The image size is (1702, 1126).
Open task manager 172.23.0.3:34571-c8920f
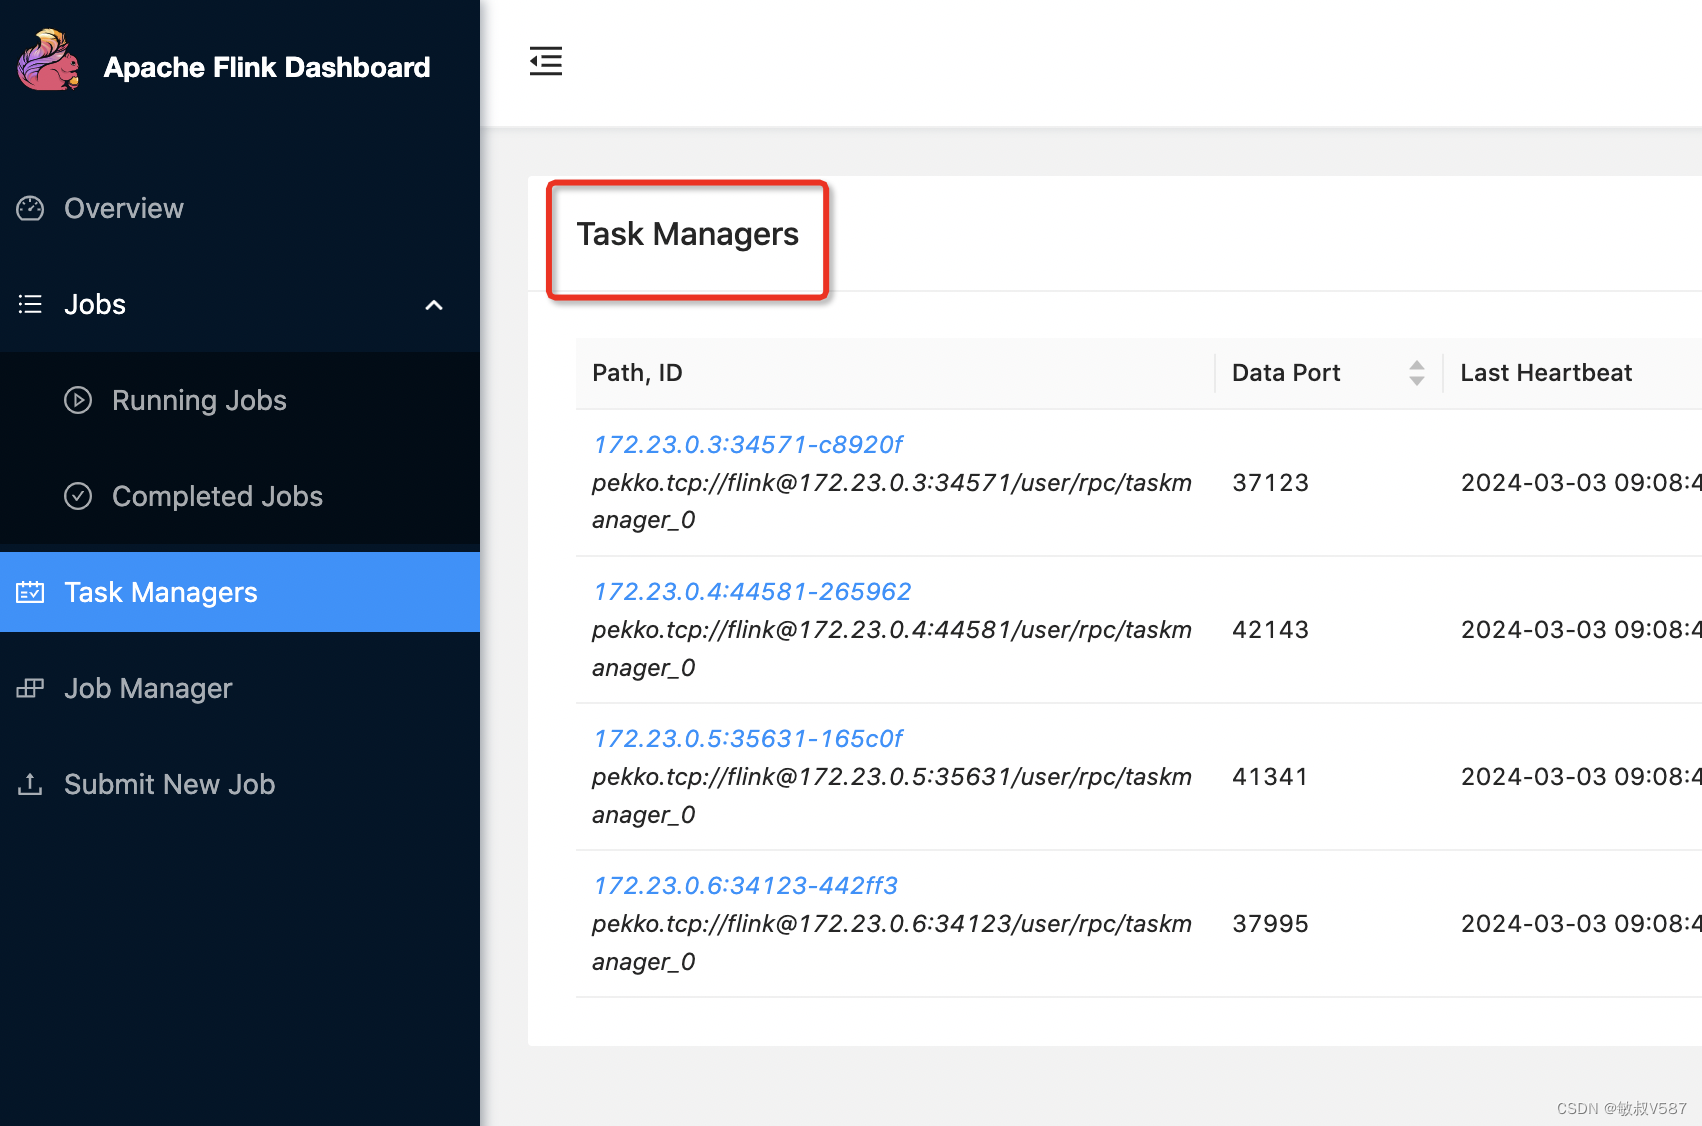click(747, 444)
